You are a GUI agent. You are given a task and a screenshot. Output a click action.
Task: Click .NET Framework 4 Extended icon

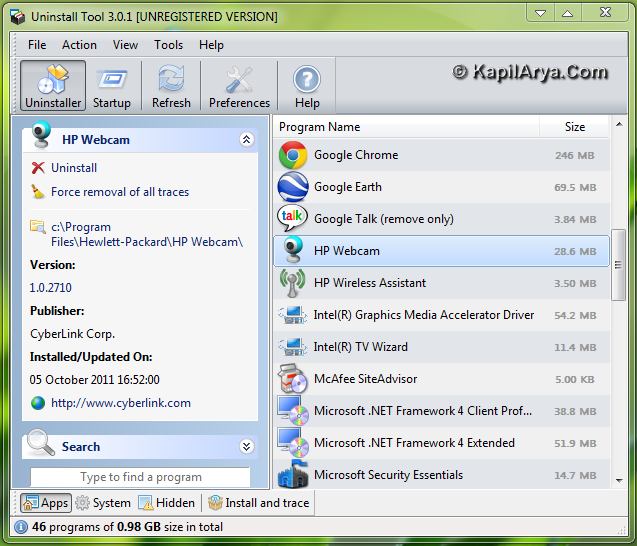click(293, 442)
